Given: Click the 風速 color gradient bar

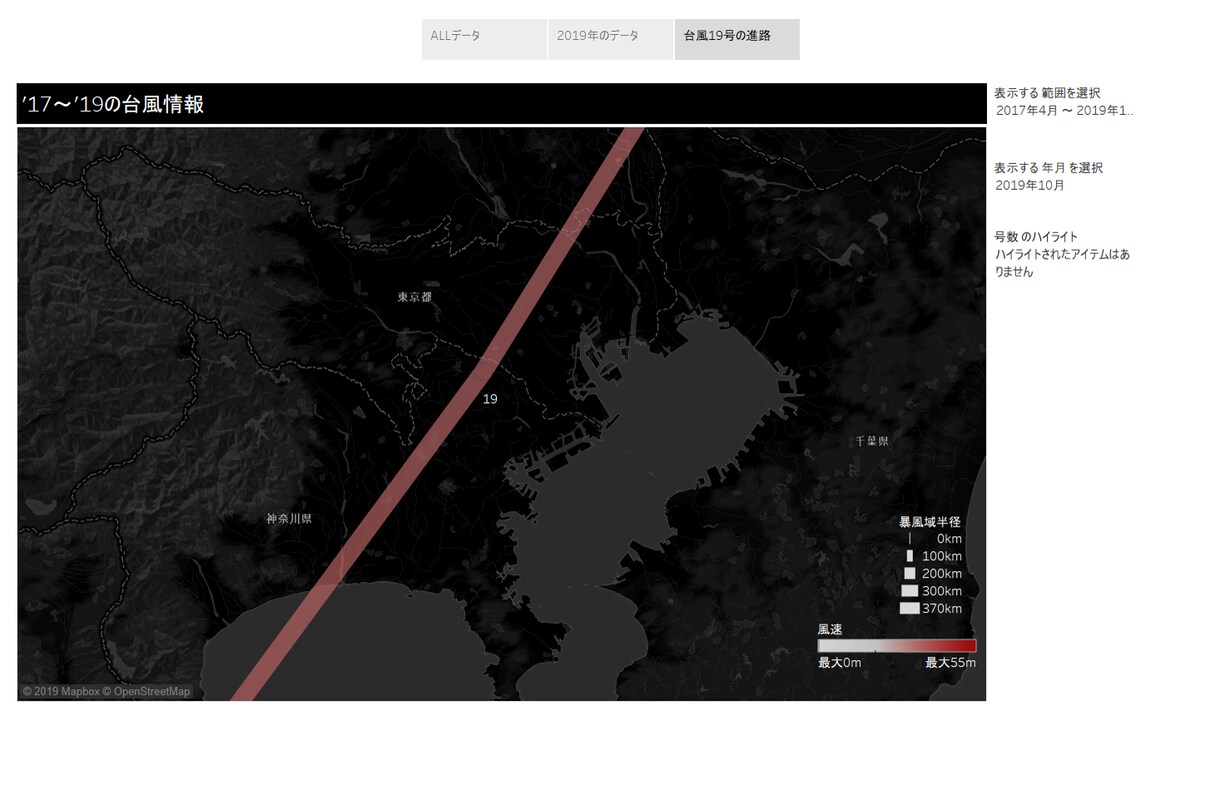Looking at the screenshot, I should (897, 646).
